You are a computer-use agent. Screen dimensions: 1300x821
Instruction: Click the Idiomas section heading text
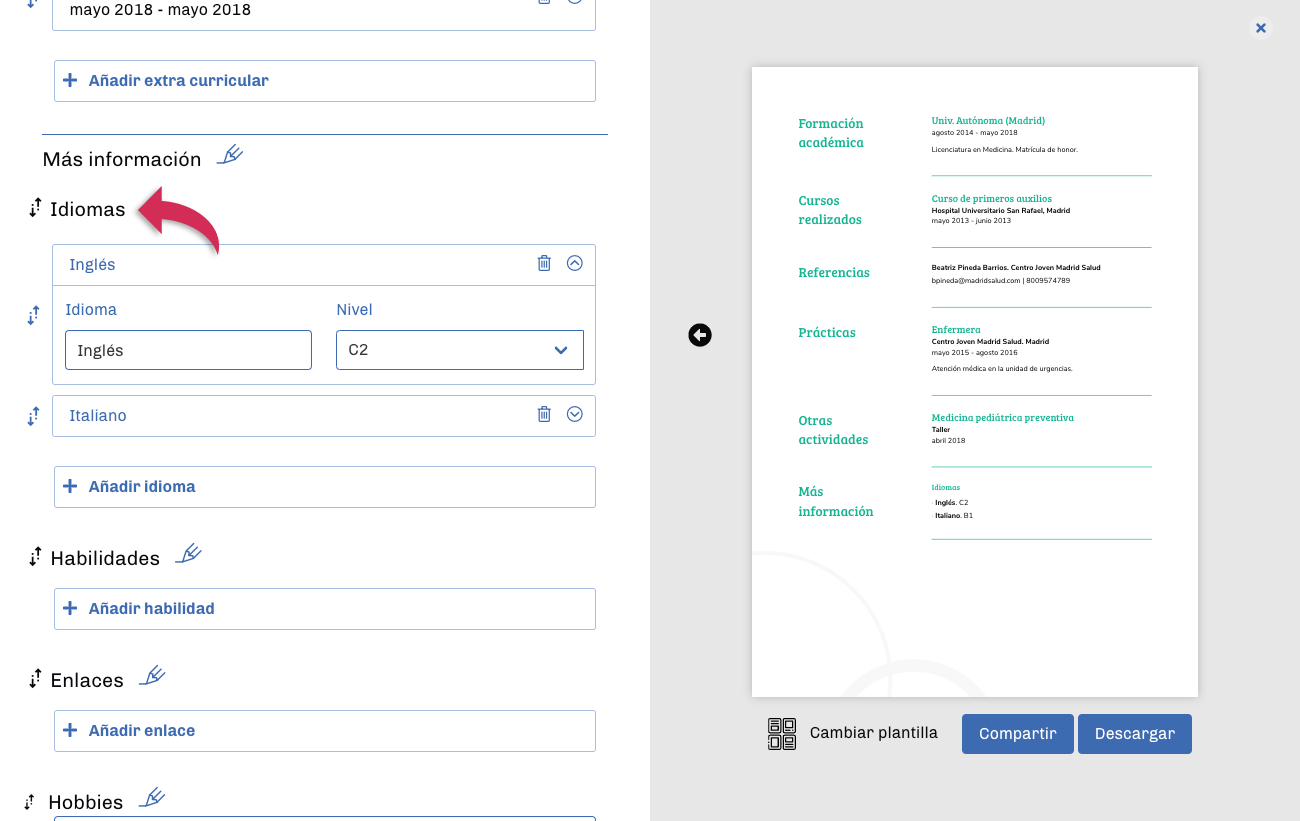(x=88, y=209)
